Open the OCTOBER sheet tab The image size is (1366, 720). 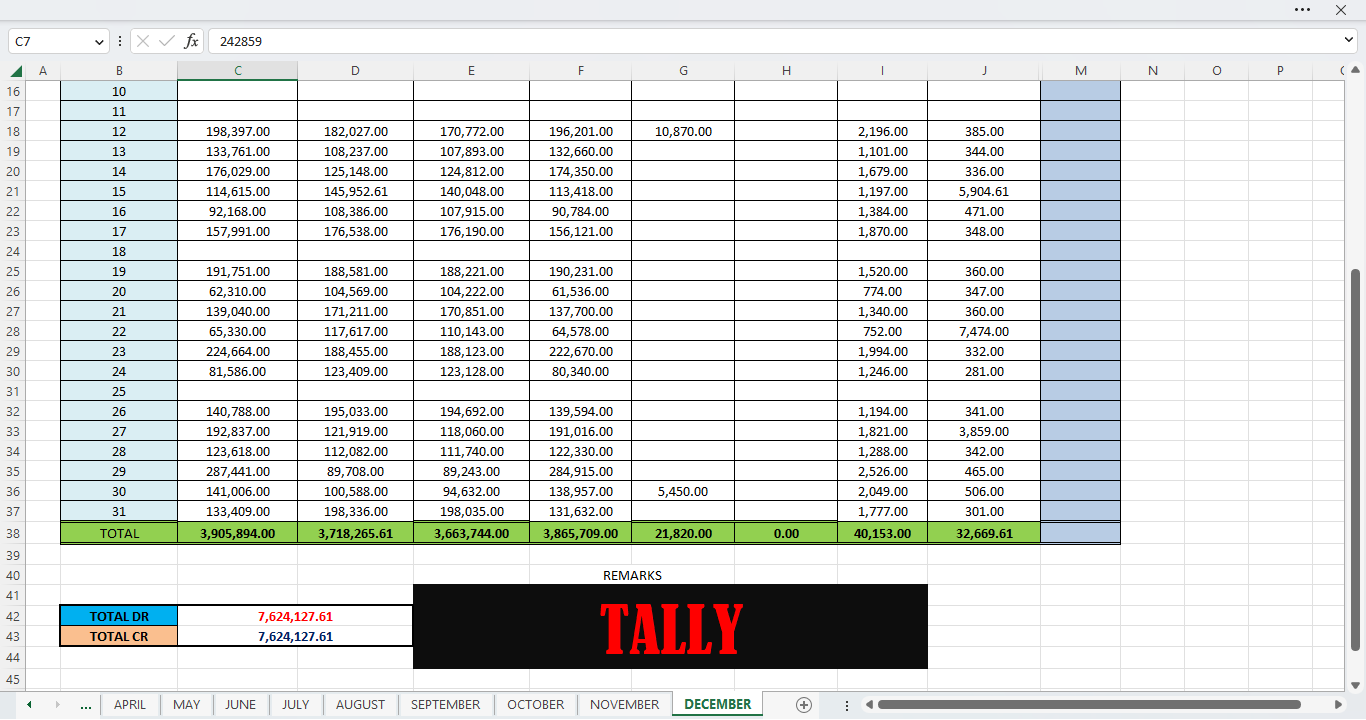click(536, 705)
